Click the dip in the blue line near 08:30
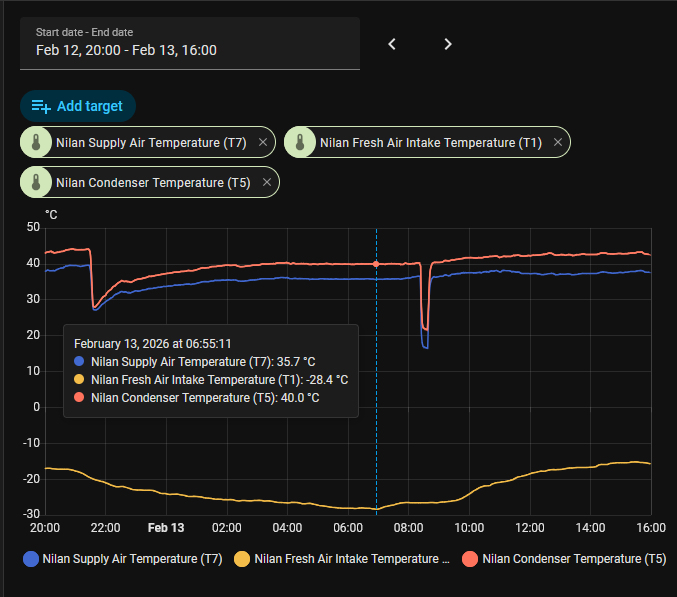677x597 pixels. [425, 344]
